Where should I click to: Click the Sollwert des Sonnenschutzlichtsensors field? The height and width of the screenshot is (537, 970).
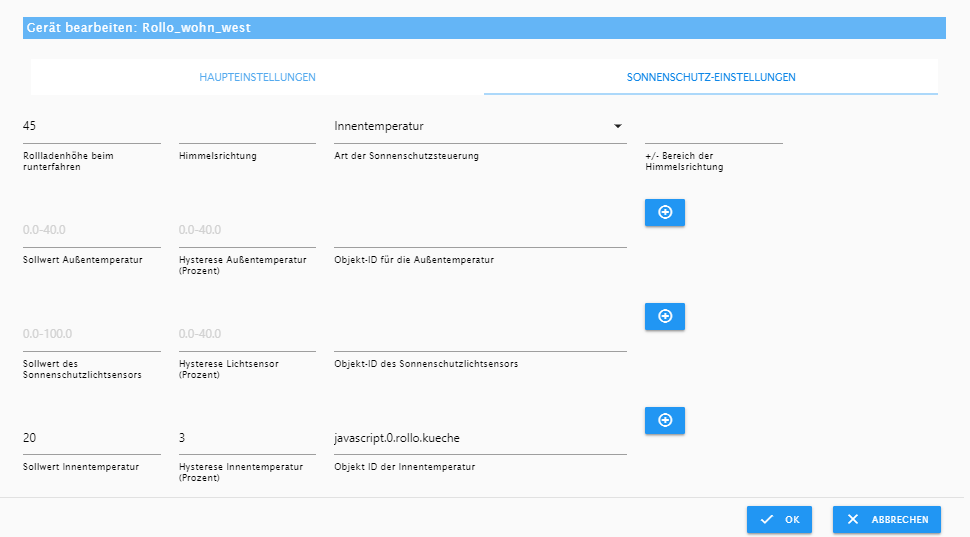[92, 334]
